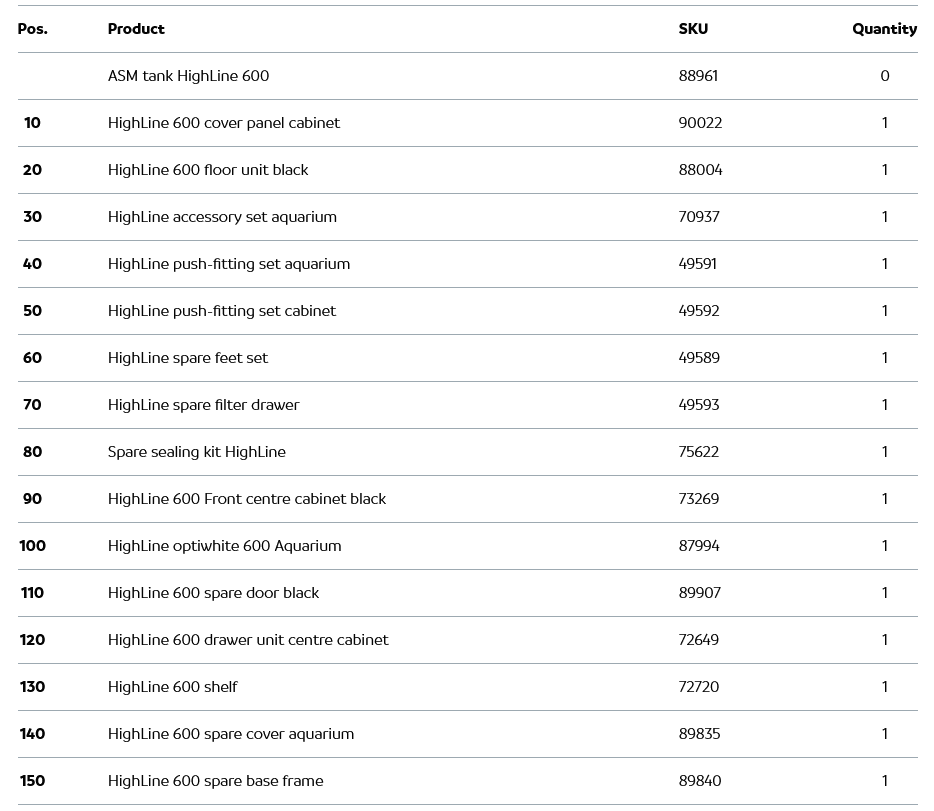Viewport: 934px width, 811px height.
Task: Click the SKU column header
Action: 693,29
